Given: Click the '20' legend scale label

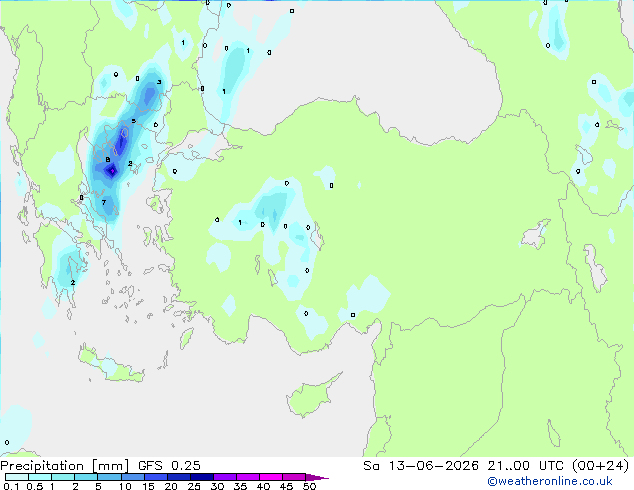Looking at the screenshot, I should click(x=171, y=486).
